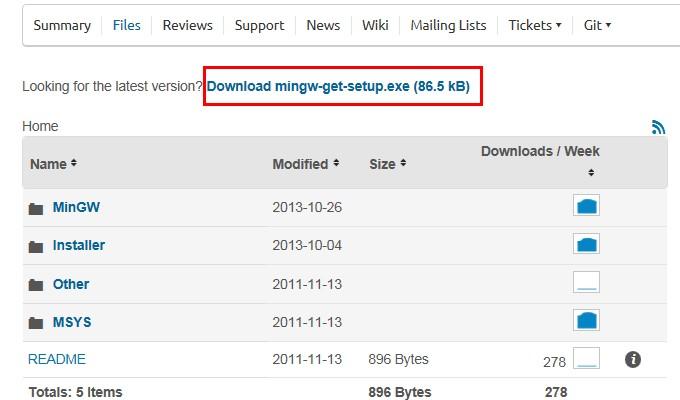The height and width of the screenshot is (400, 680).
Task: Click the README size 896 Bytes
Action: [398, 359]
